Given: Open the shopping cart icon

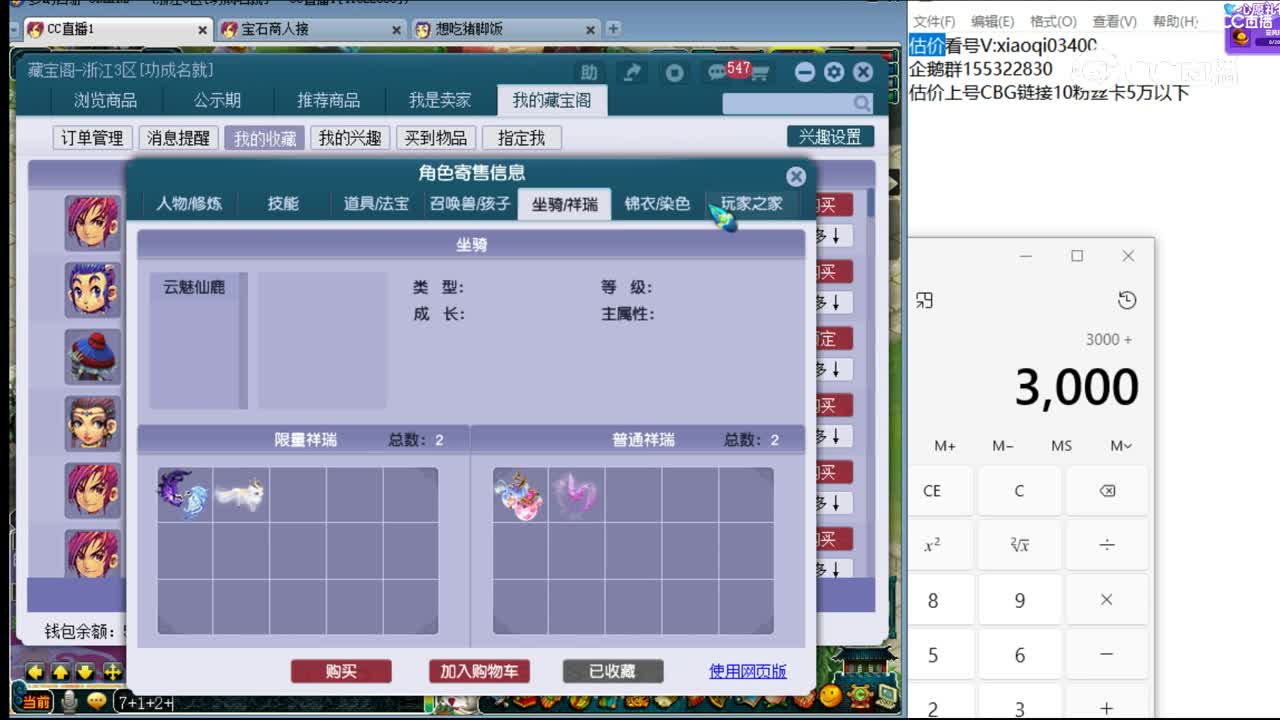Looking at the screenshot, I should [x=760, y=73].
